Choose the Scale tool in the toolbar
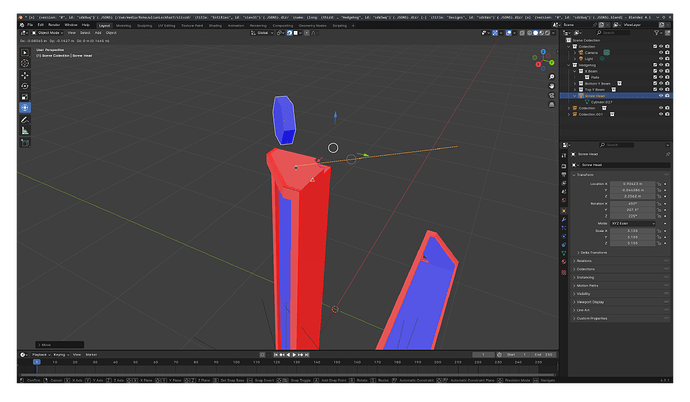Image resolution: width=690 pixels, height=402 pixels. 25,97
